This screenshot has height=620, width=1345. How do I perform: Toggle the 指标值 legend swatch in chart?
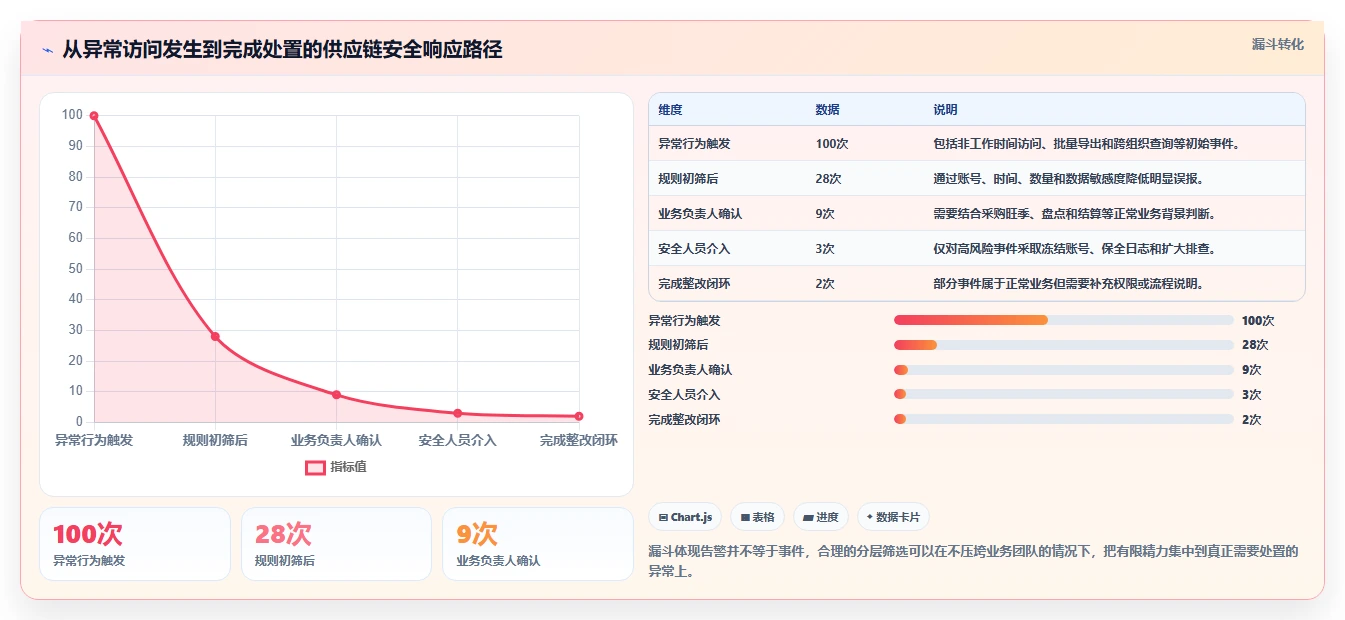click(315, 467)
